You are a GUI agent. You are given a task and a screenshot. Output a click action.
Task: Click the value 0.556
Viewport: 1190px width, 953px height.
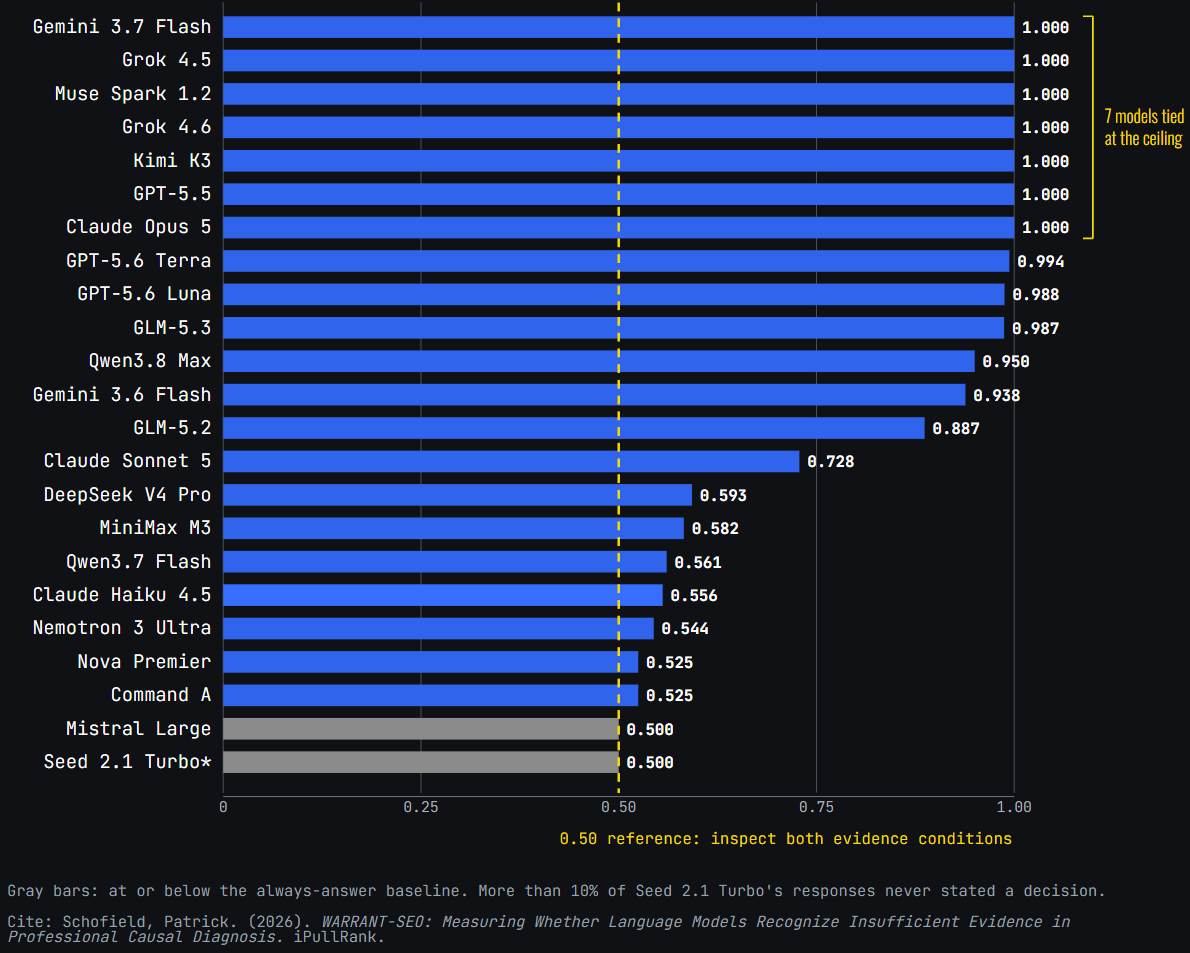694,596
